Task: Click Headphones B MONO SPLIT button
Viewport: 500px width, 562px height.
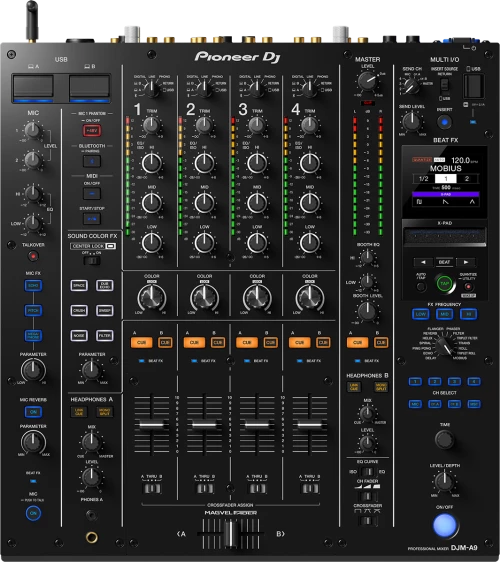Action: tap(381, 387)
